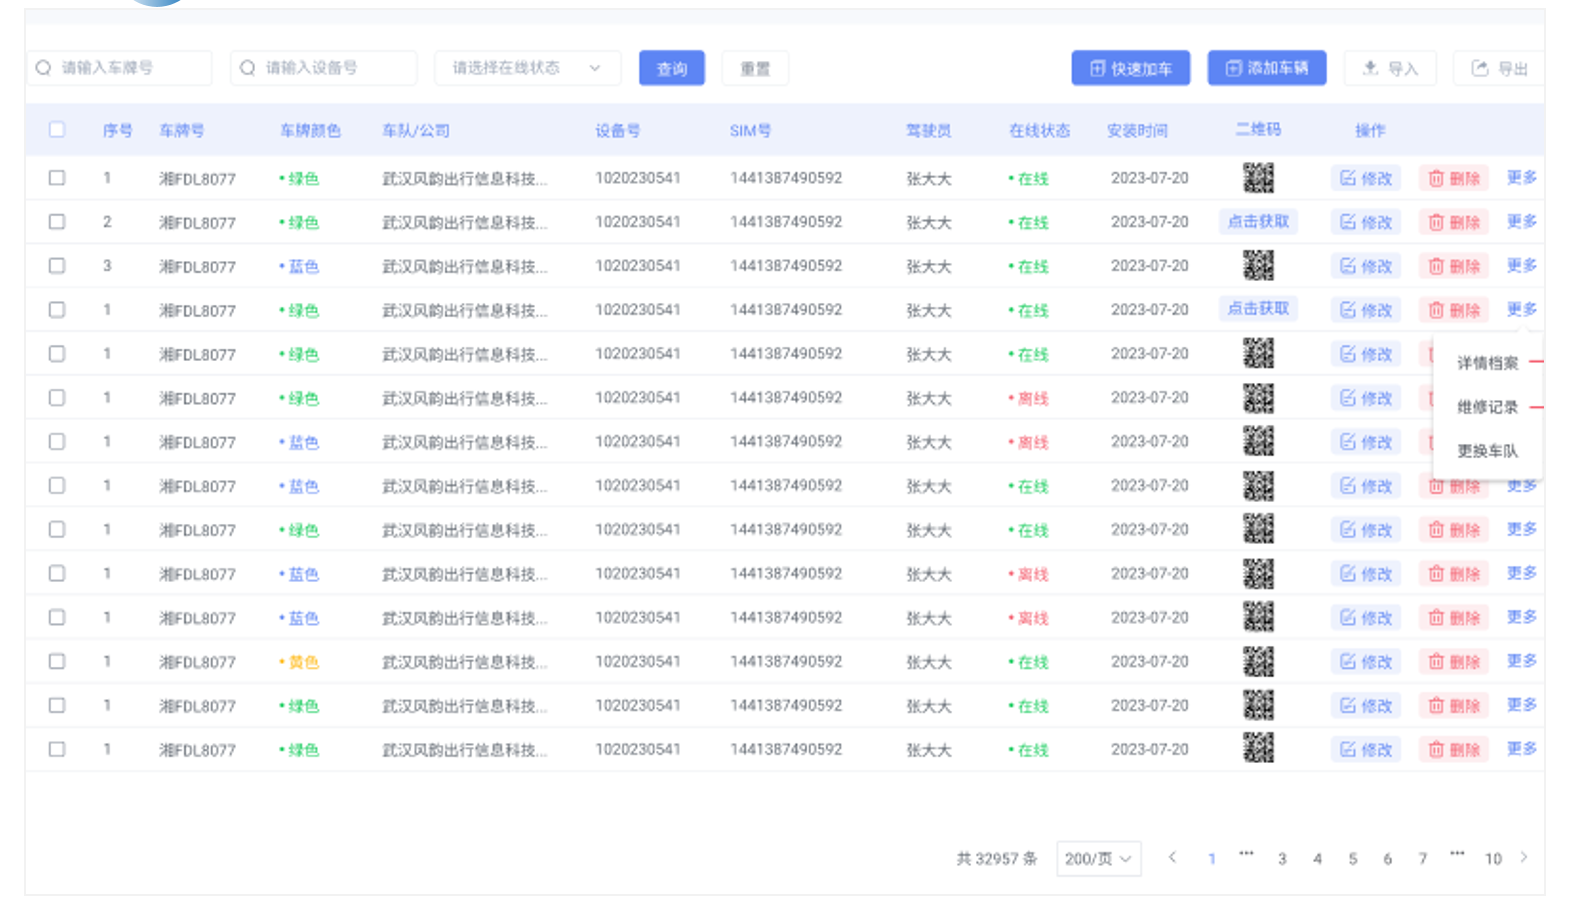The width and height of the screenshot is (1587, 905).
Task: Click the 查询 search button
Action: click(x=672, y=68)
